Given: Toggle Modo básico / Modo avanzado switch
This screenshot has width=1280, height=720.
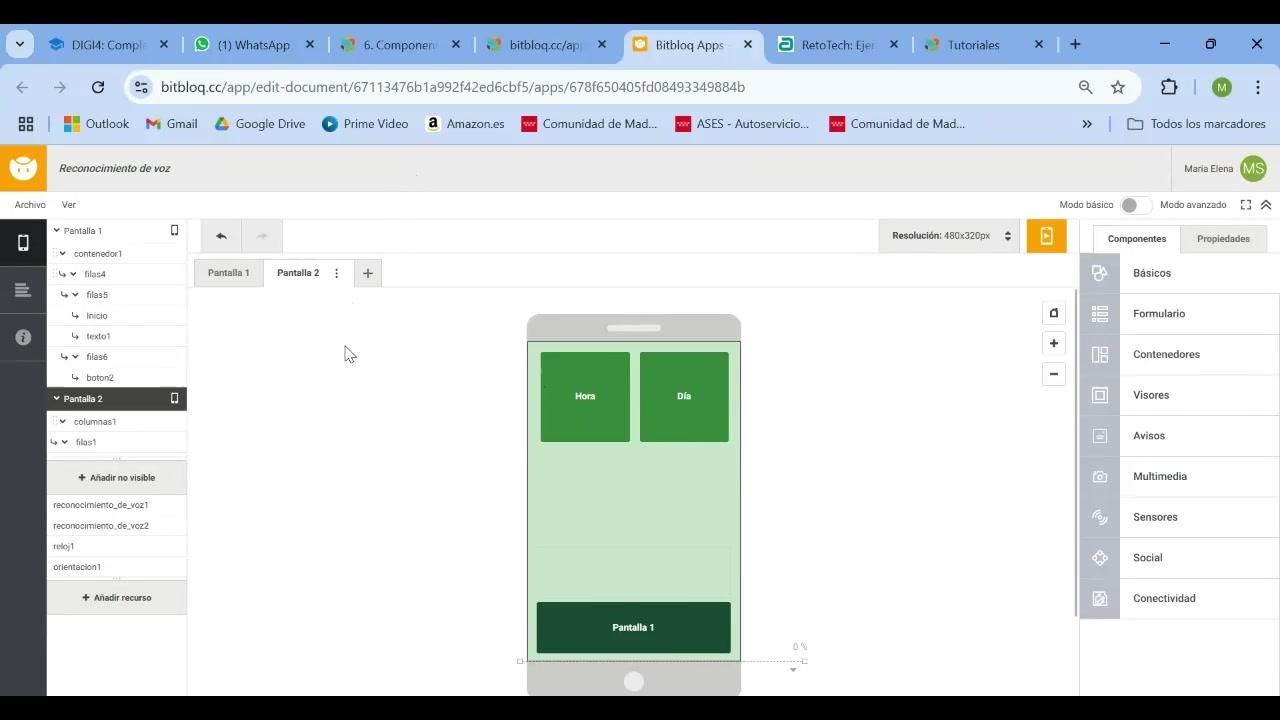Looking at the screenshot, I should [x=1134, y=205].
